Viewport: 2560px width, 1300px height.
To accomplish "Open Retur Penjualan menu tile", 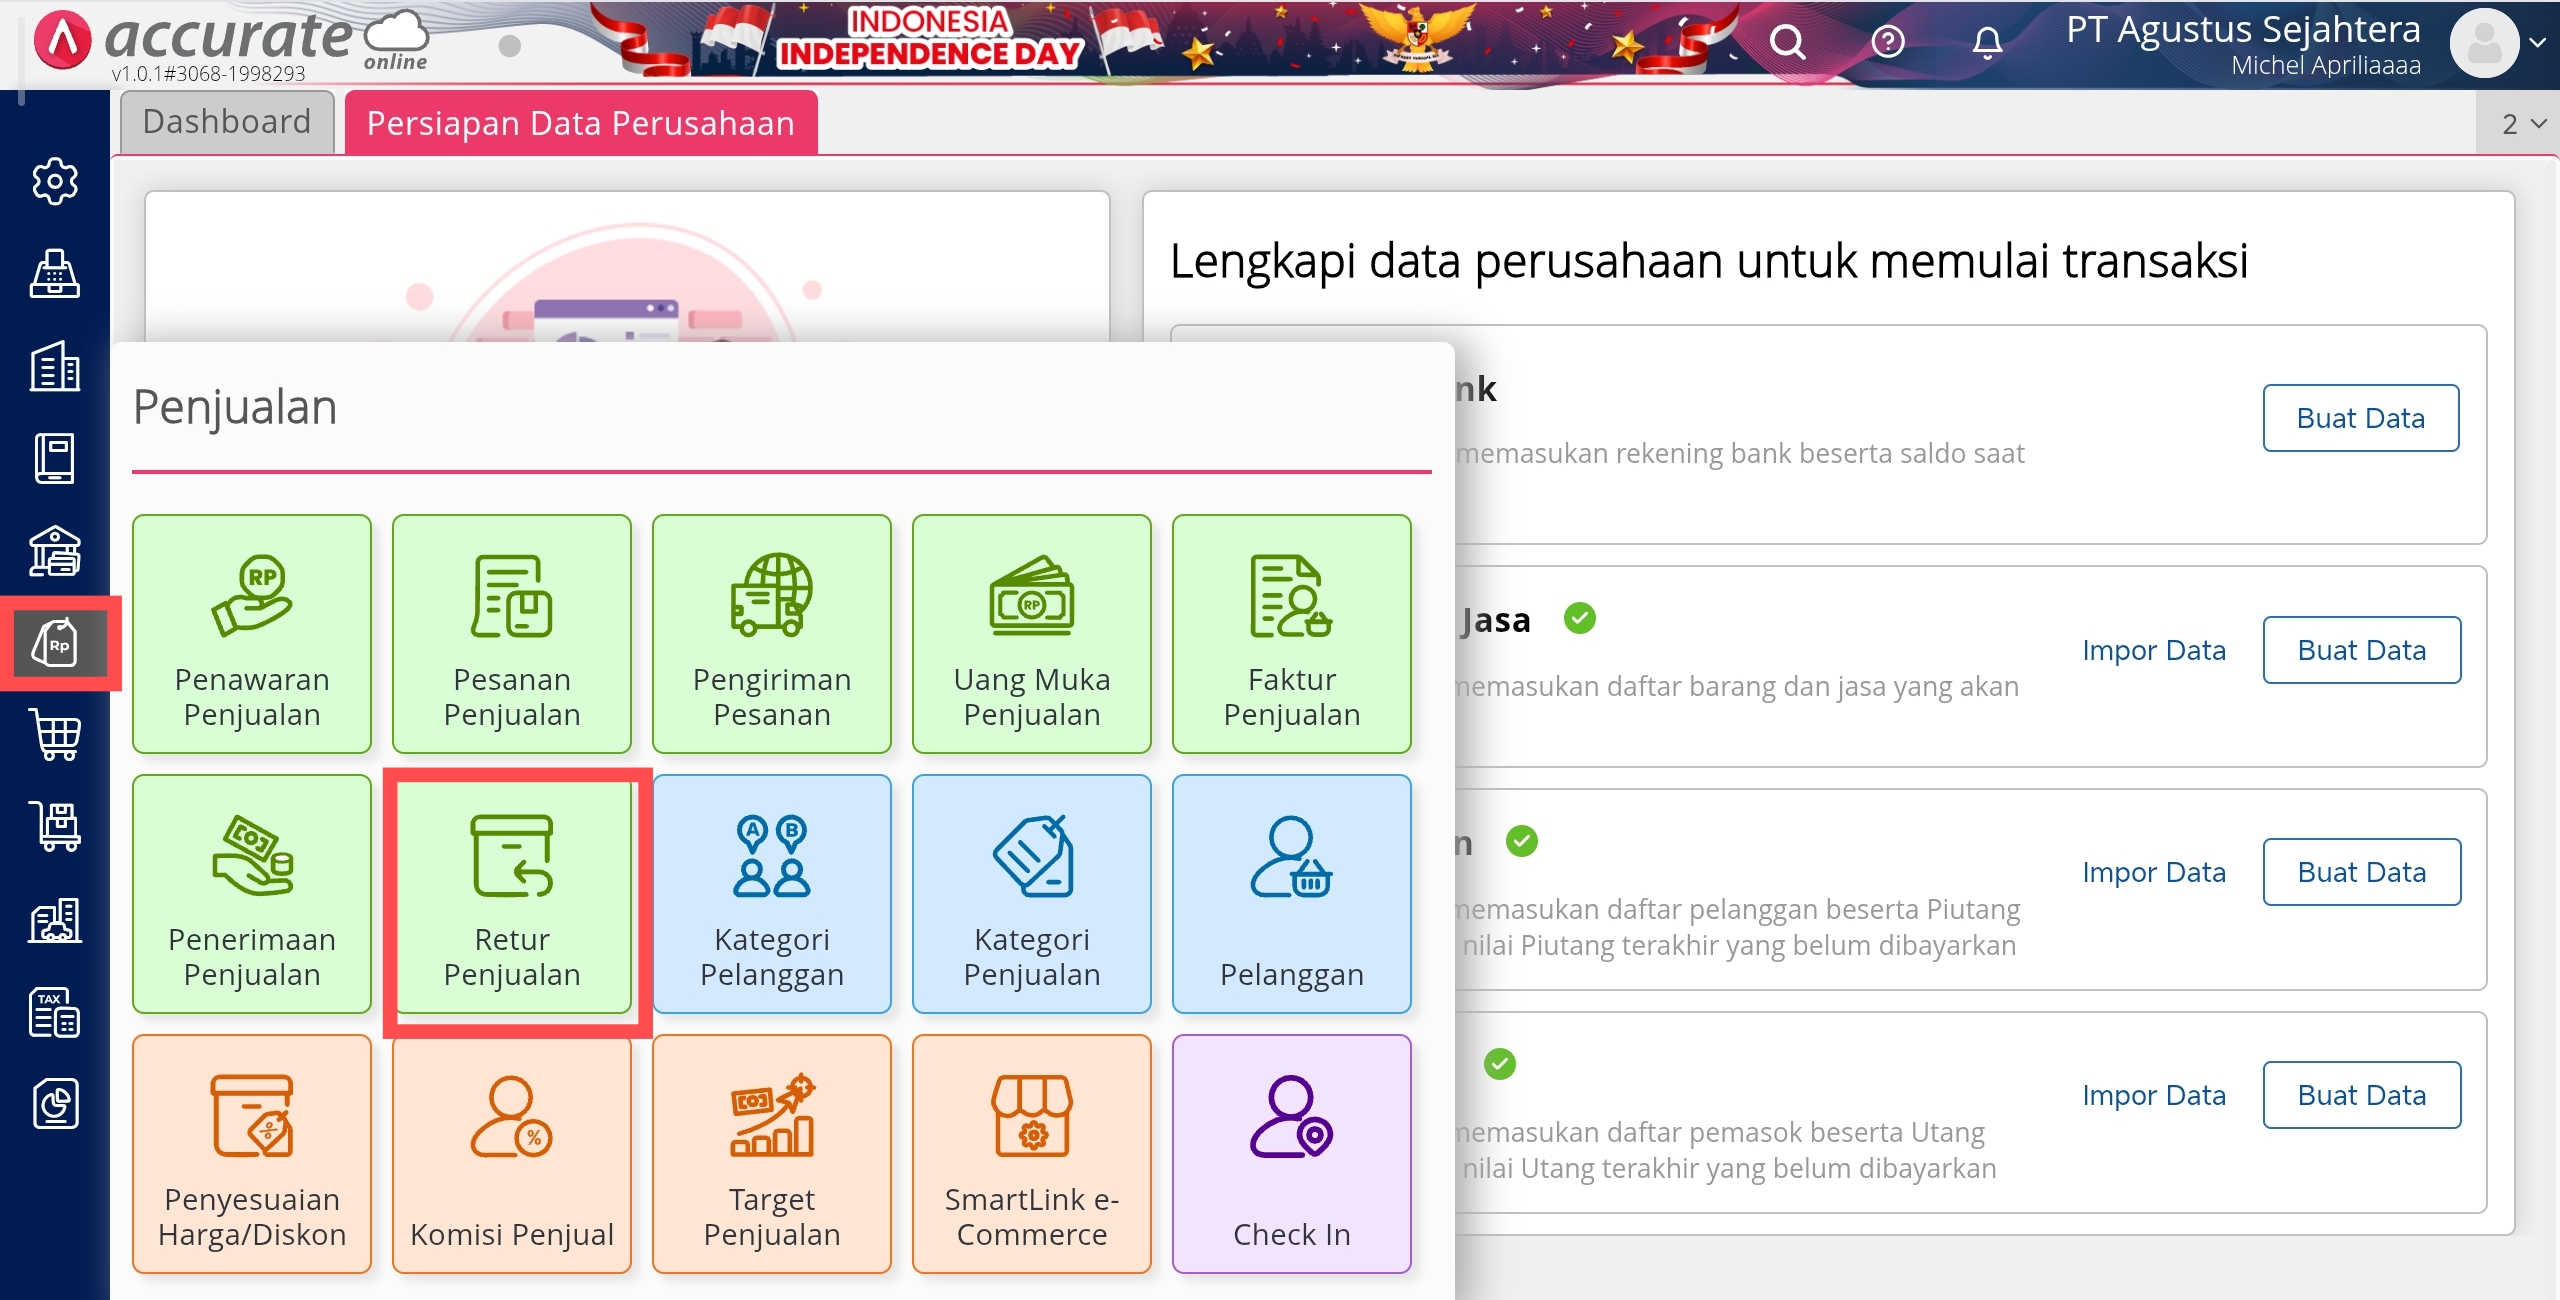I will coord(511,895).
